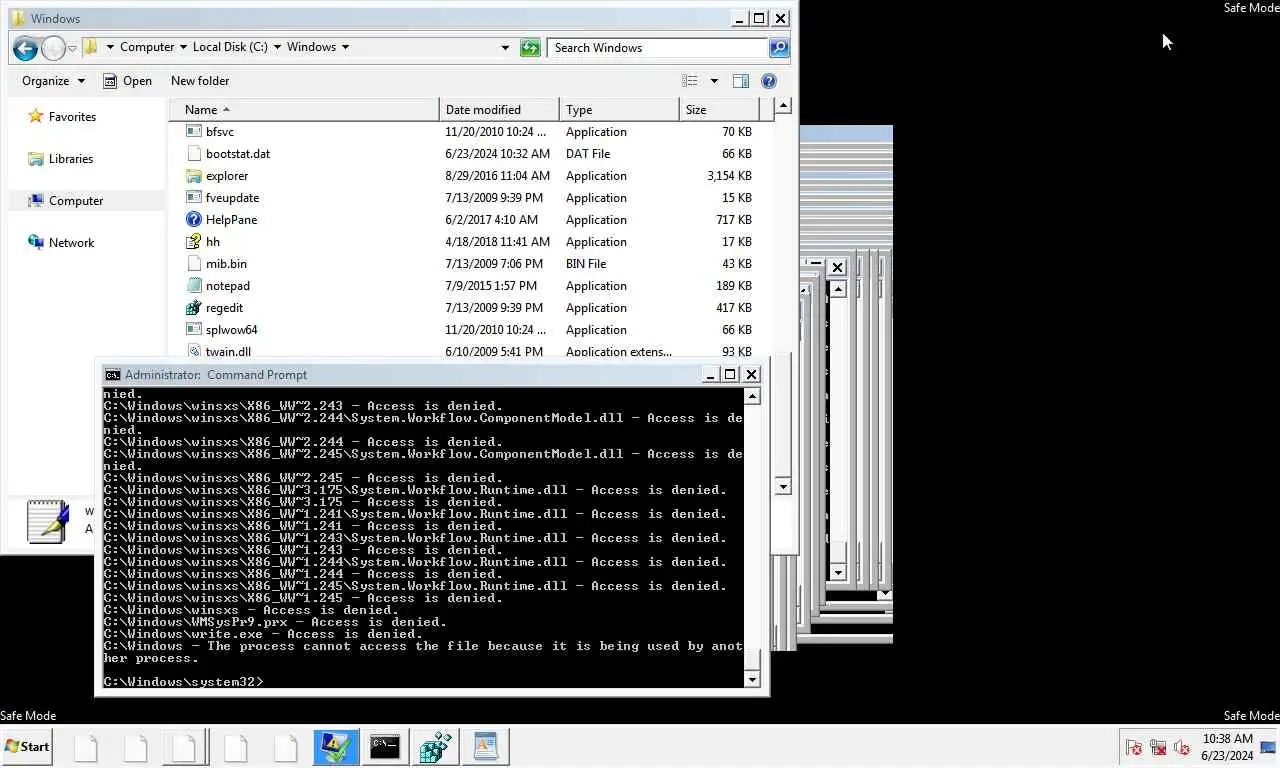
Task: Select the hh application icon
Action: [x=194, y=241]
